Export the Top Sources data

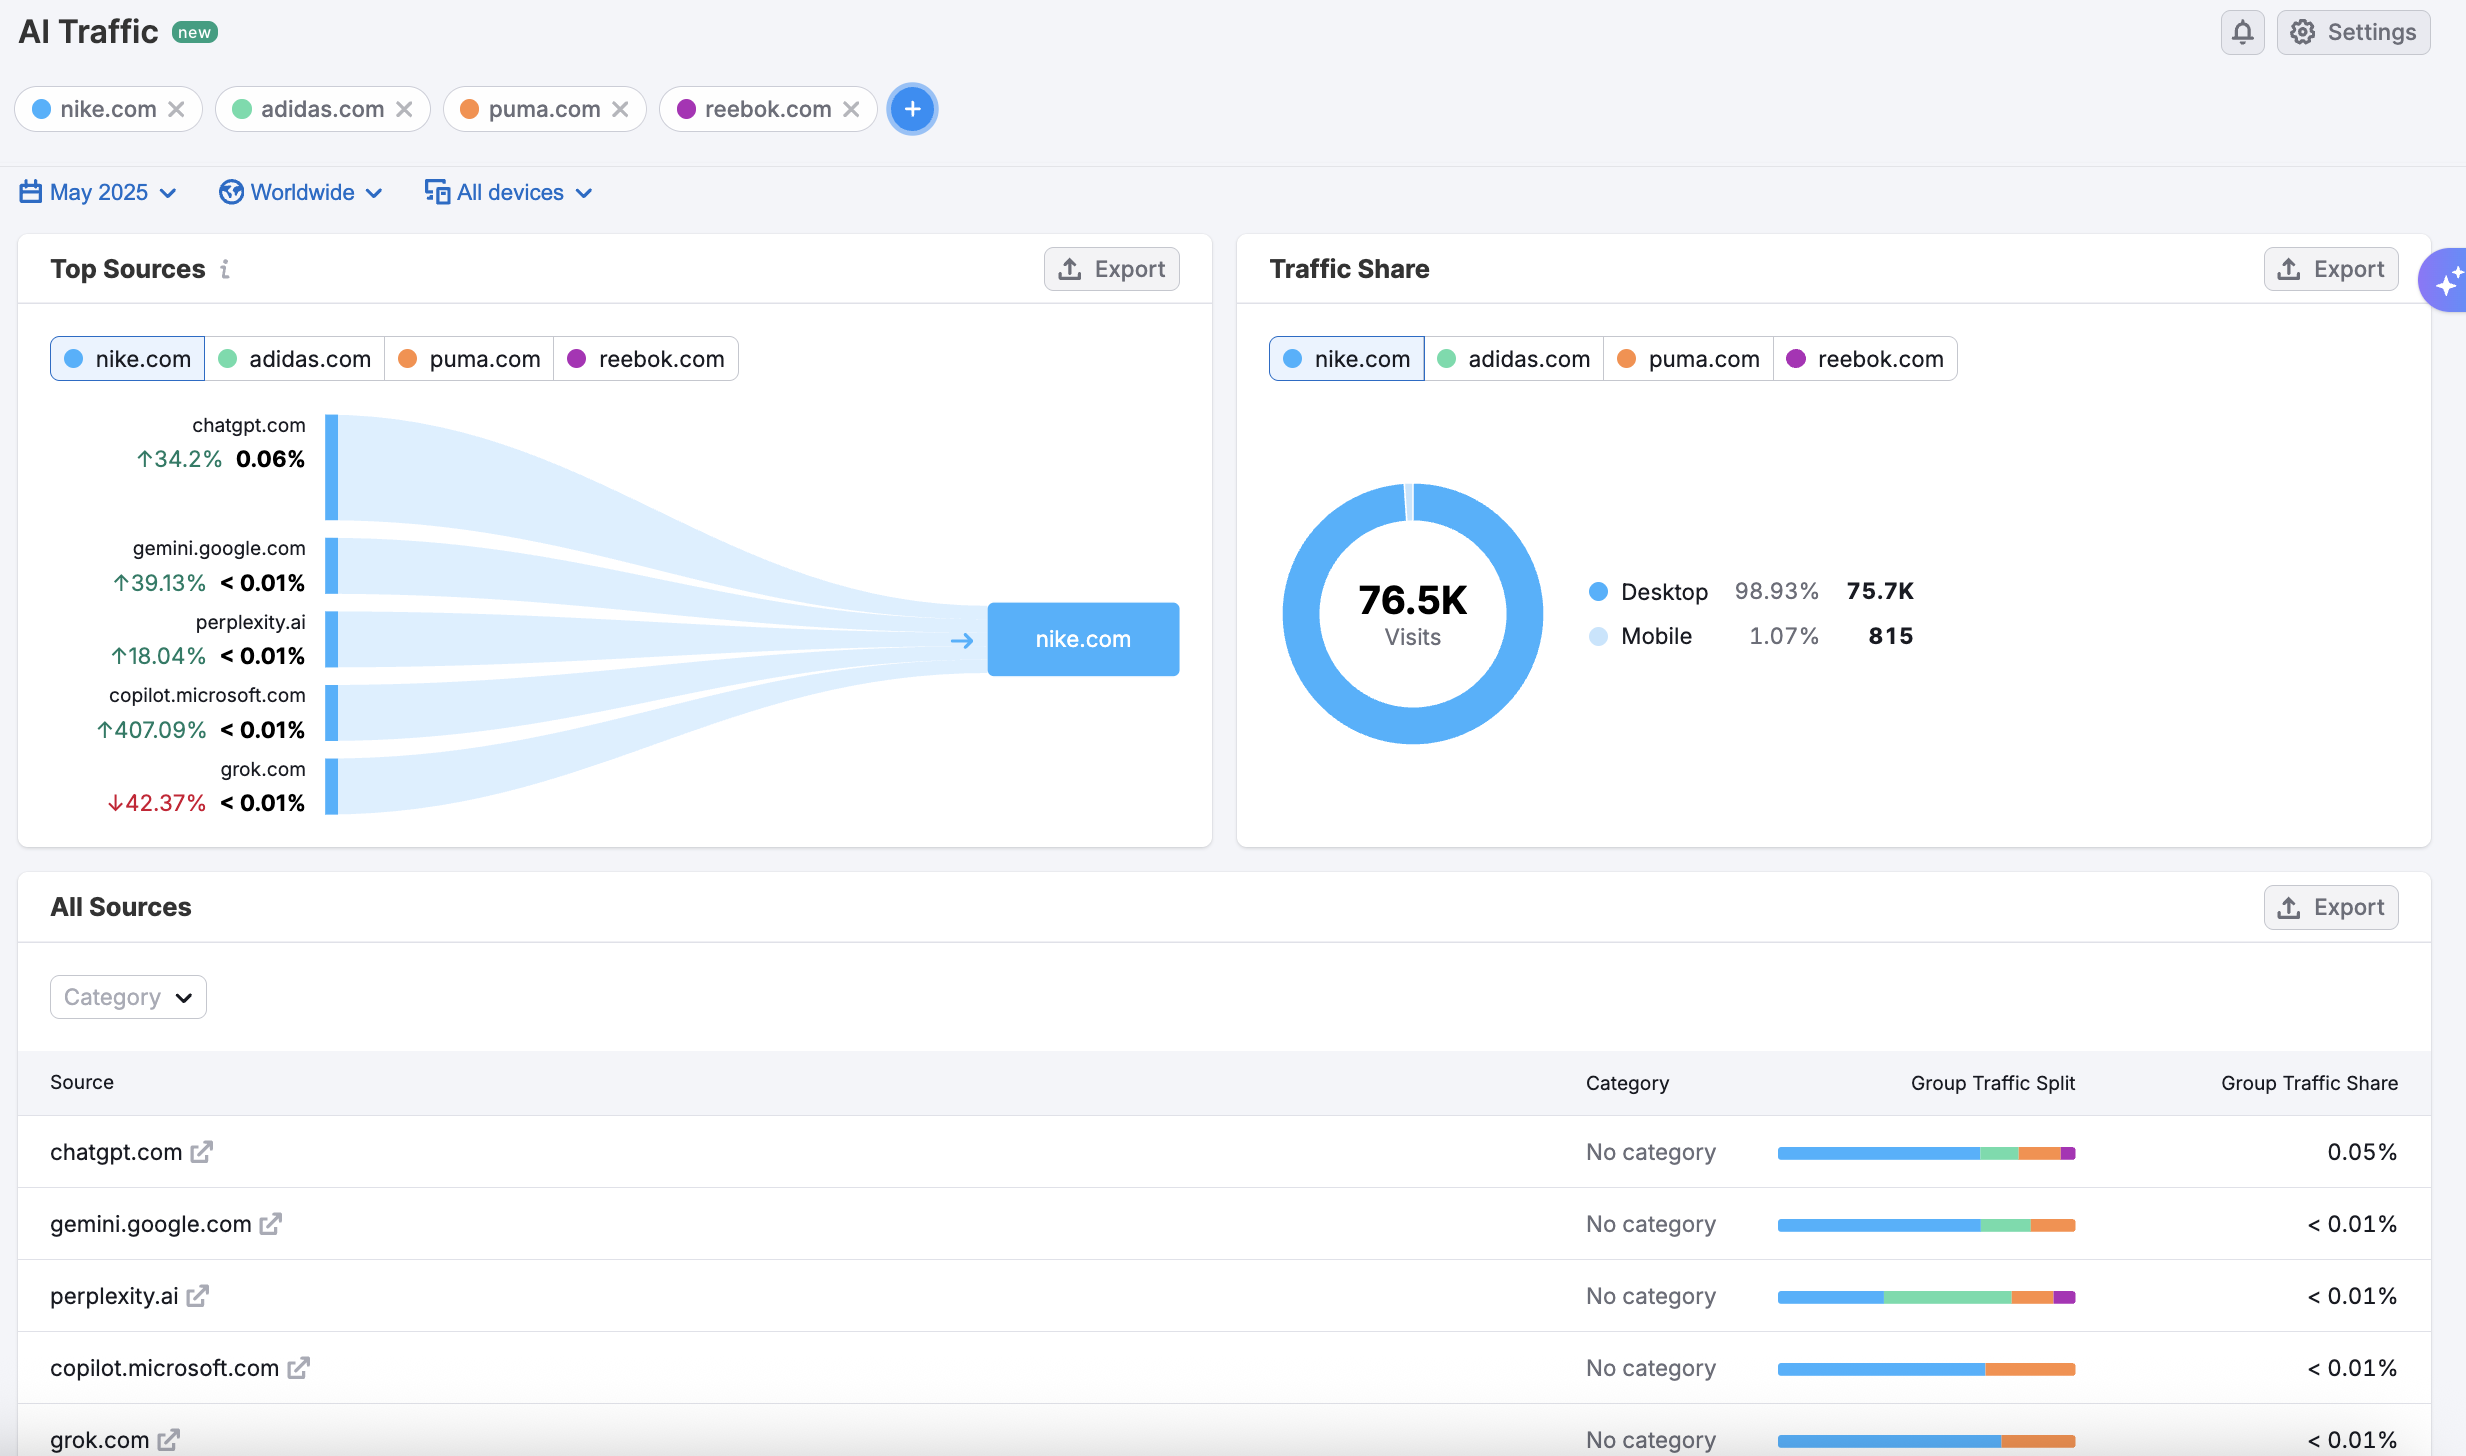click(1111, 269)
